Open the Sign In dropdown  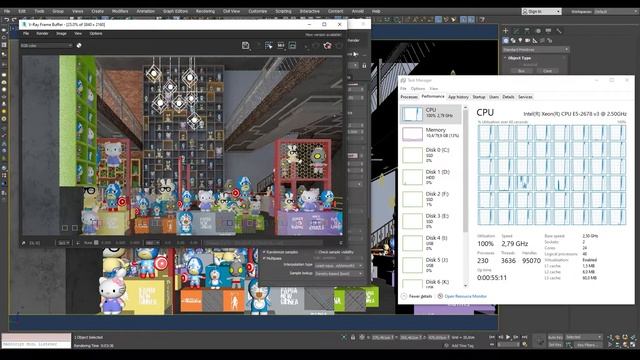[x=541, y=11]
